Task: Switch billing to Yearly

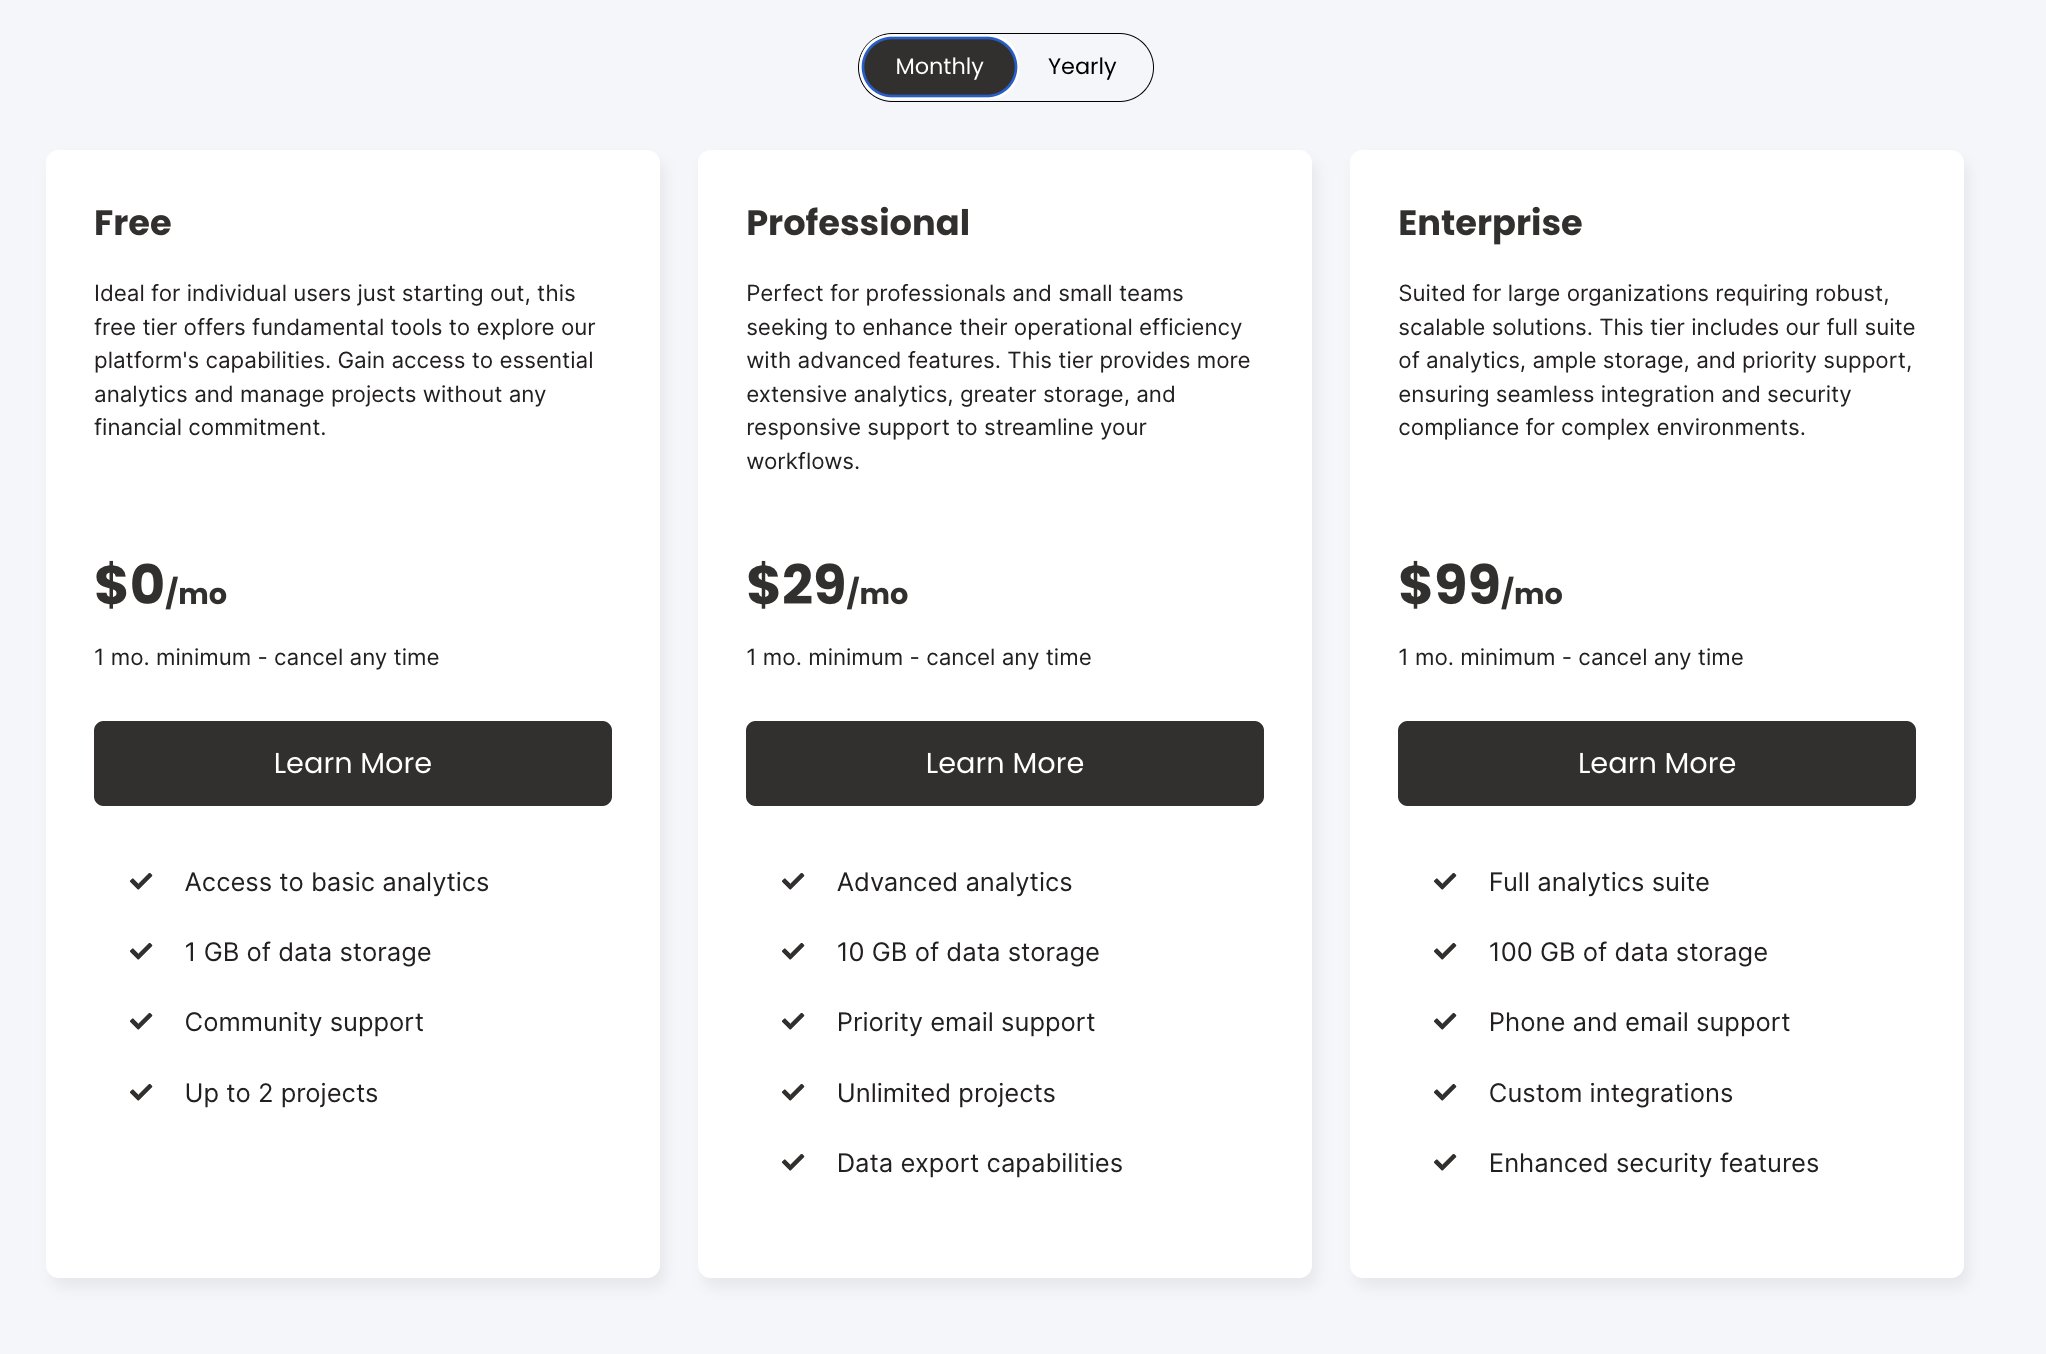Action: 1081,66
